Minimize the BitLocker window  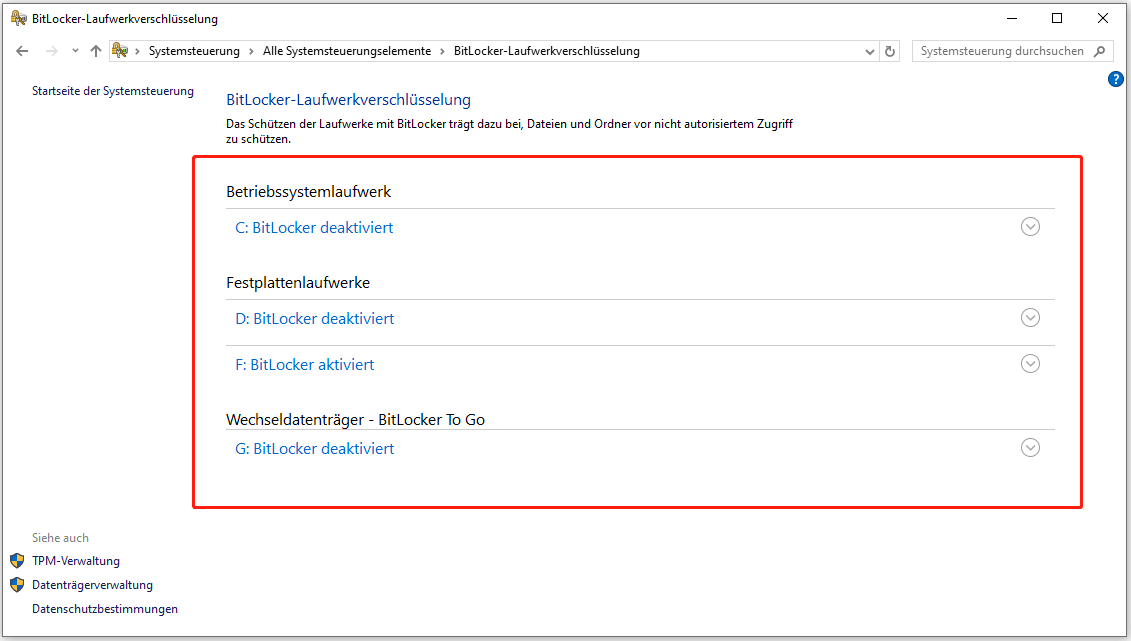[x=1012, y=18]
